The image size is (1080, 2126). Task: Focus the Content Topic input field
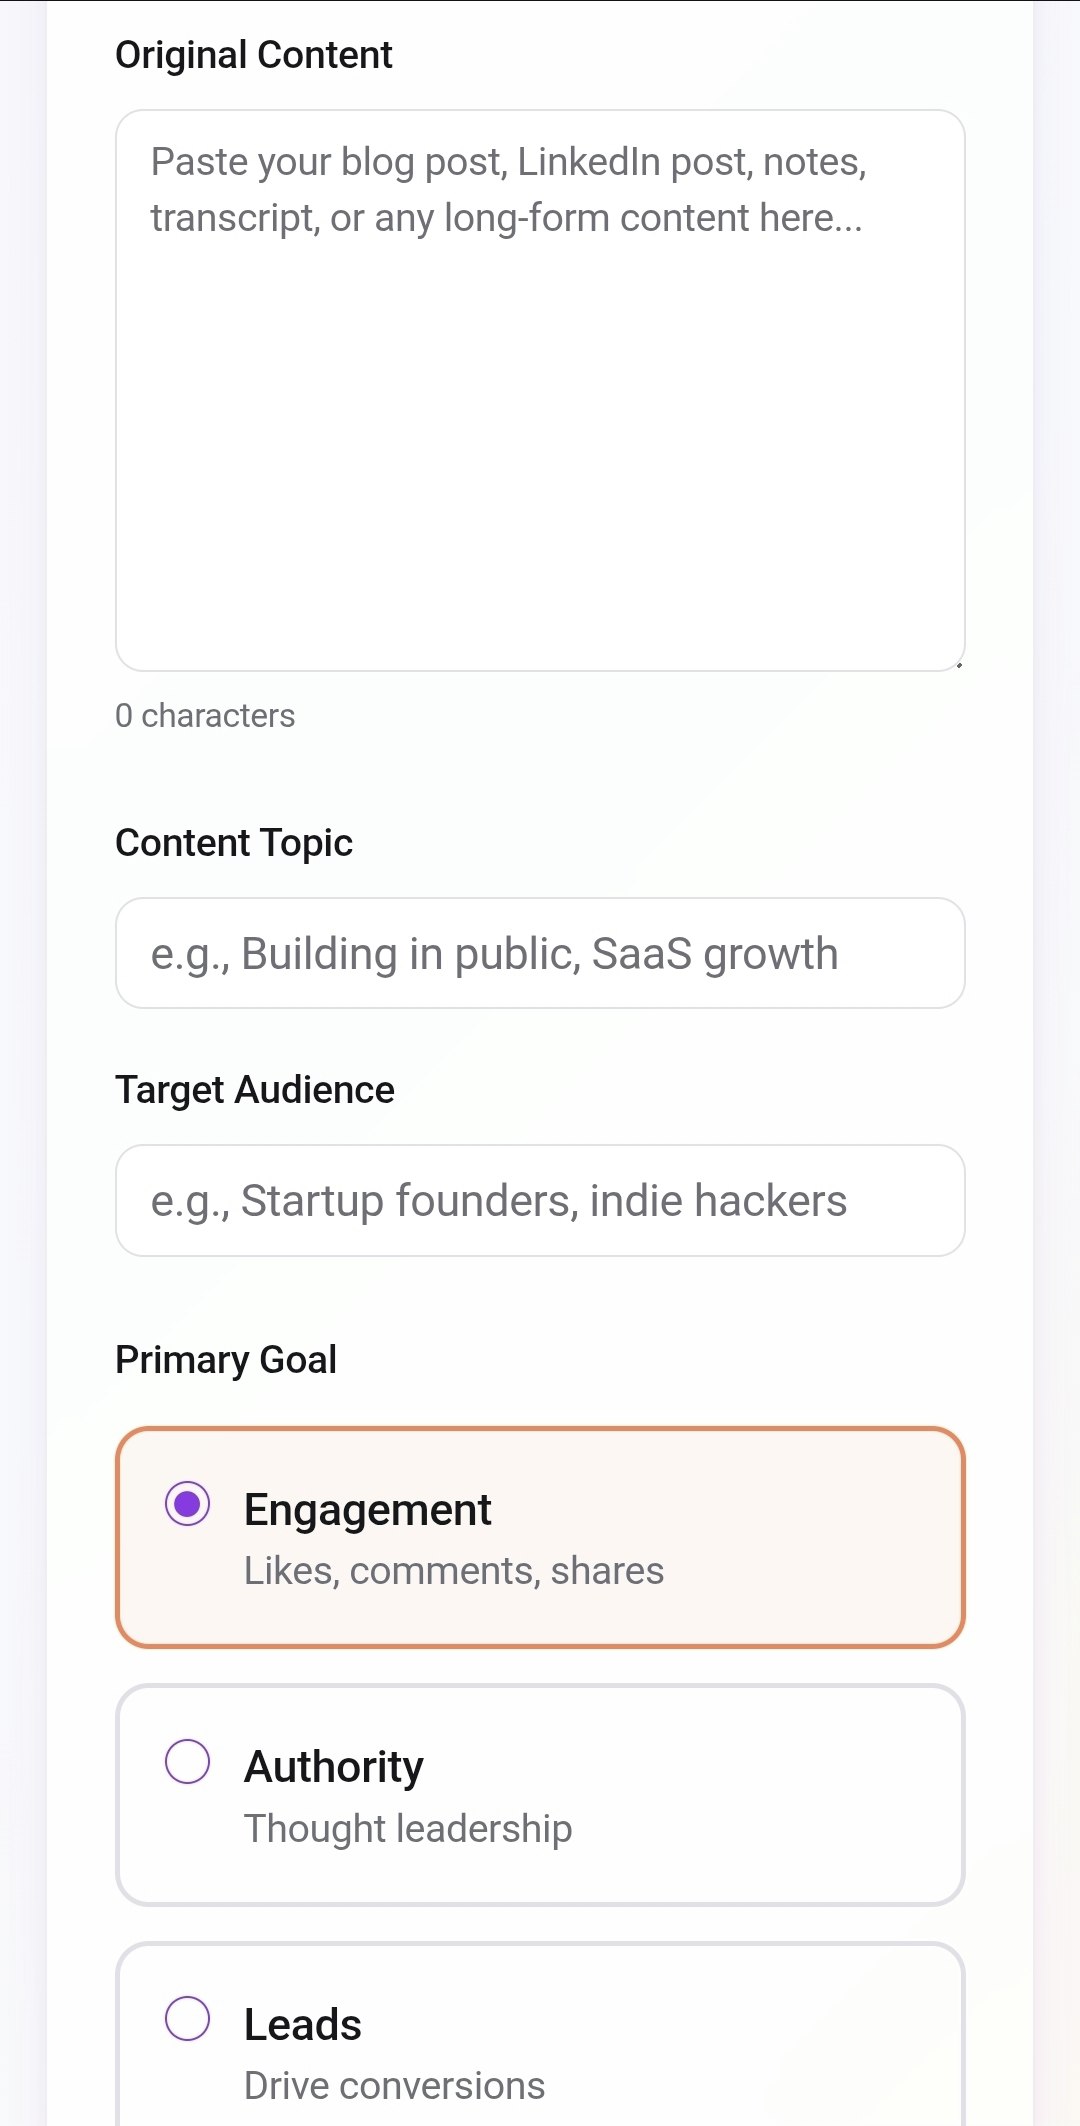[540, 952]
